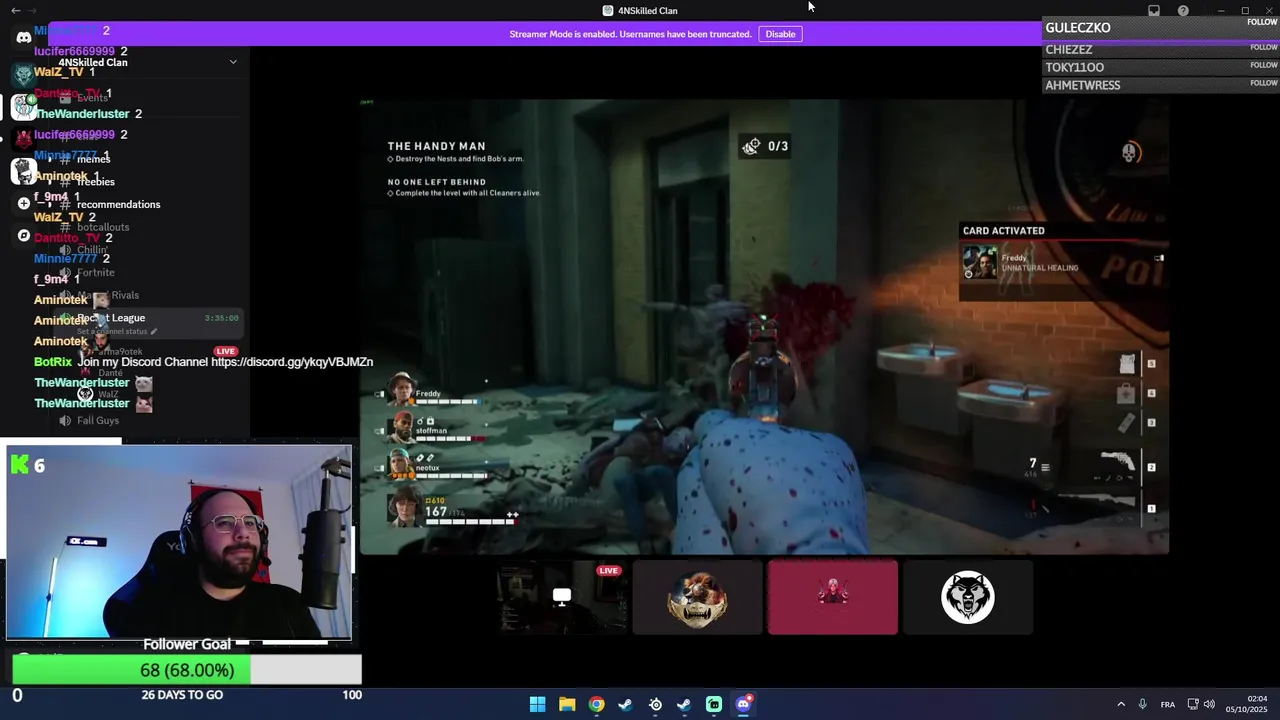Open SteelSeries app from the taskbar
The image size is (1280, 720).
point(655,704)
